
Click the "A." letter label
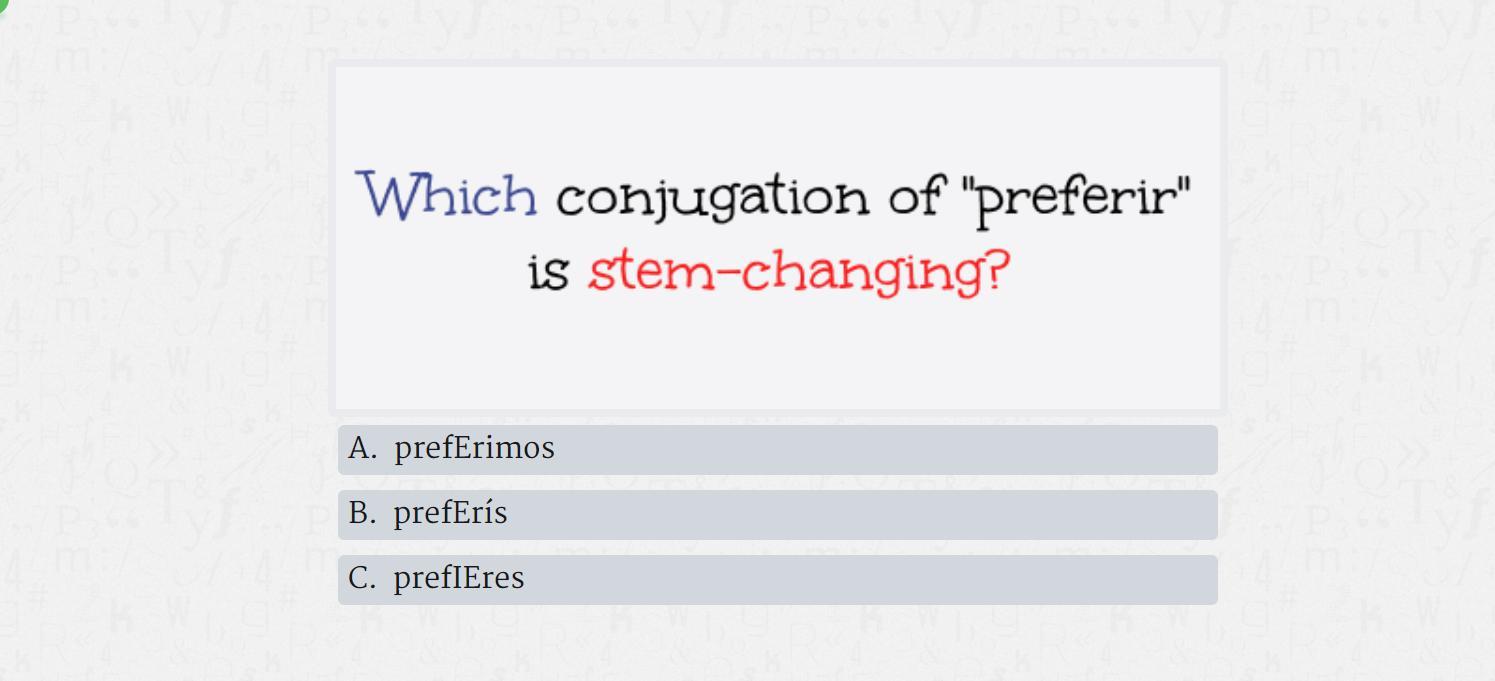pos(362,449)
